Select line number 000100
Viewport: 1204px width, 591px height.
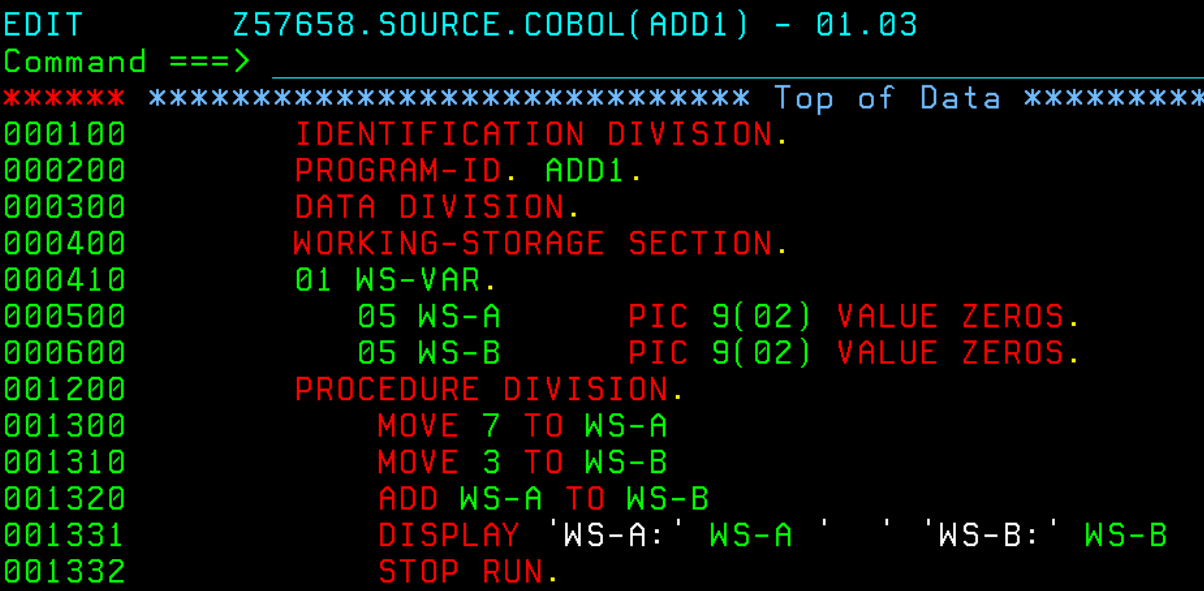click(x=64, y=133)
